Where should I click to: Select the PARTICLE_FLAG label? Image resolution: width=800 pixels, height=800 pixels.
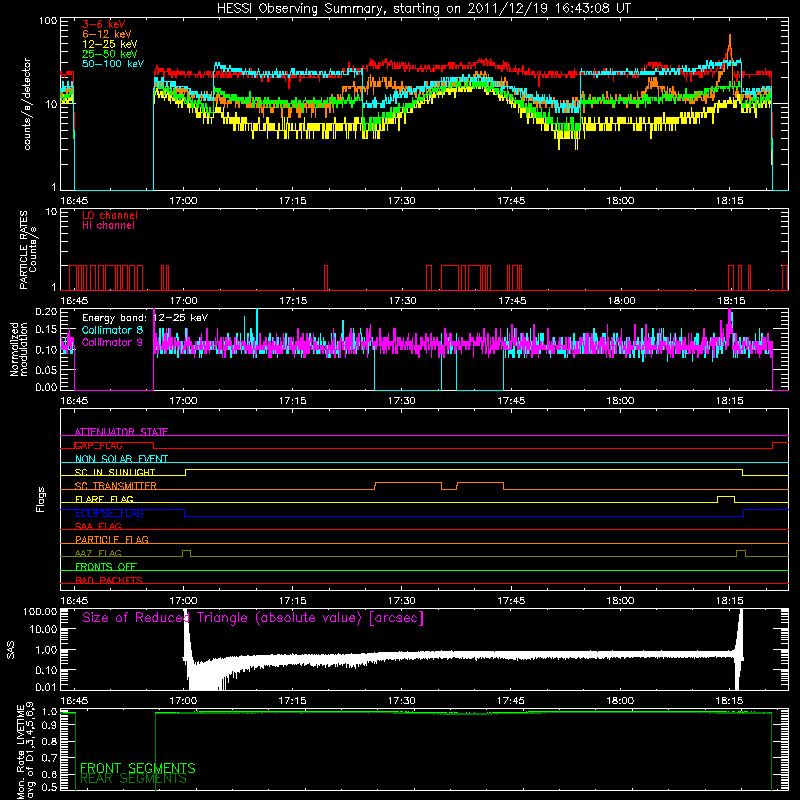coord(112,539)
